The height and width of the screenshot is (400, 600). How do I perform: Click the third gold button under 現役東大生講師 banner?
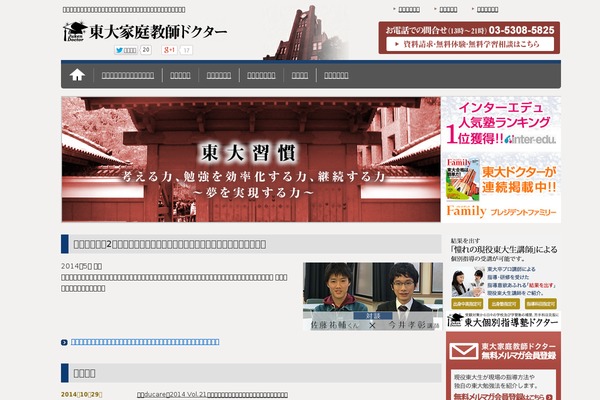(x=541, y=304)
